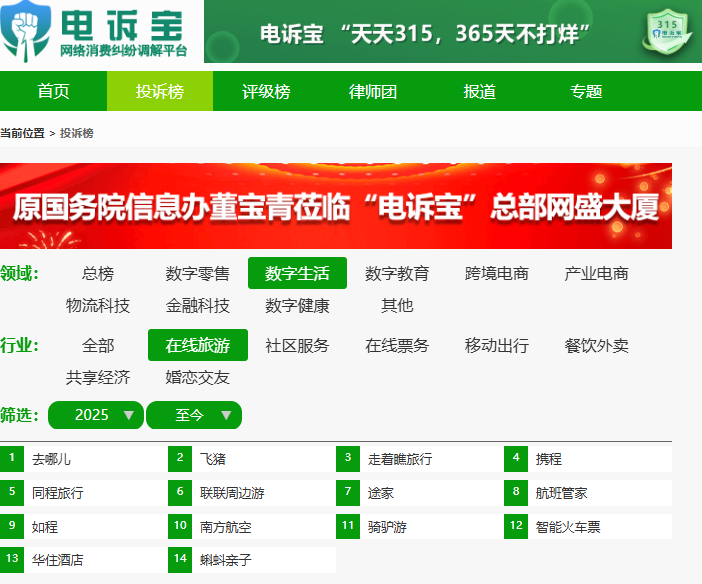This screenshot has width=702, height=584.
Task: Open the 南方航空 ranking entry
Action: click(226, 526)
